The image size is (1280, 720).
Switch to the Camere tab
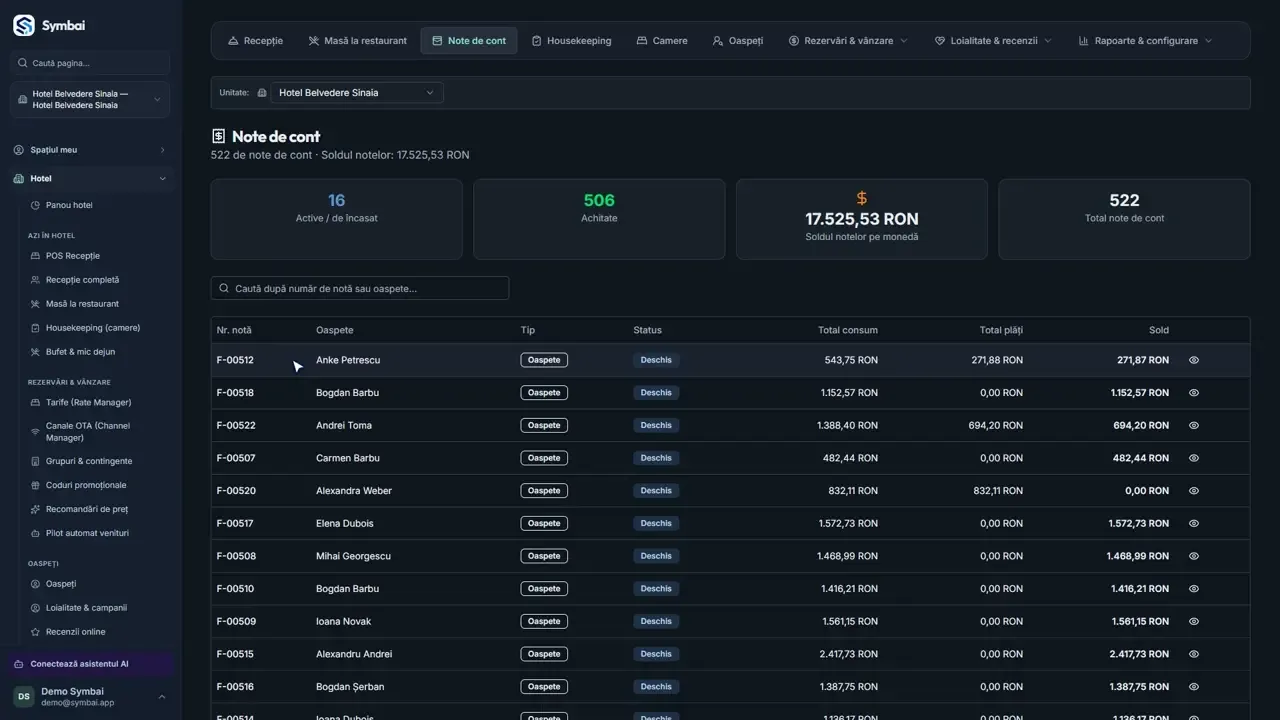click(x=662, y=41)
